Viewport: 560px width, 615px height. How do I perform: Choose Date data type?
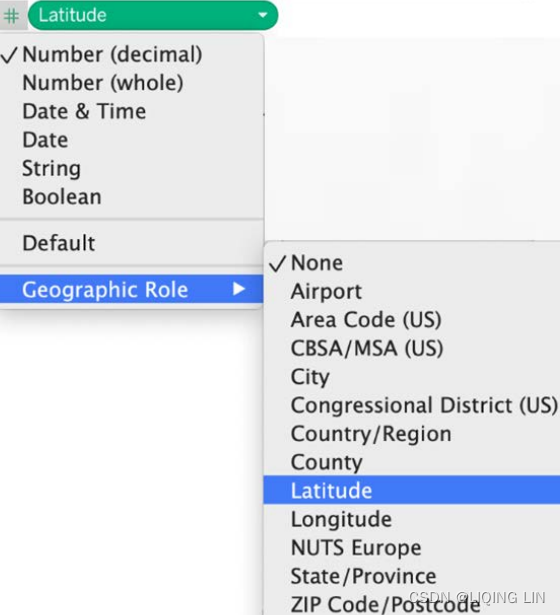(132, 140)
